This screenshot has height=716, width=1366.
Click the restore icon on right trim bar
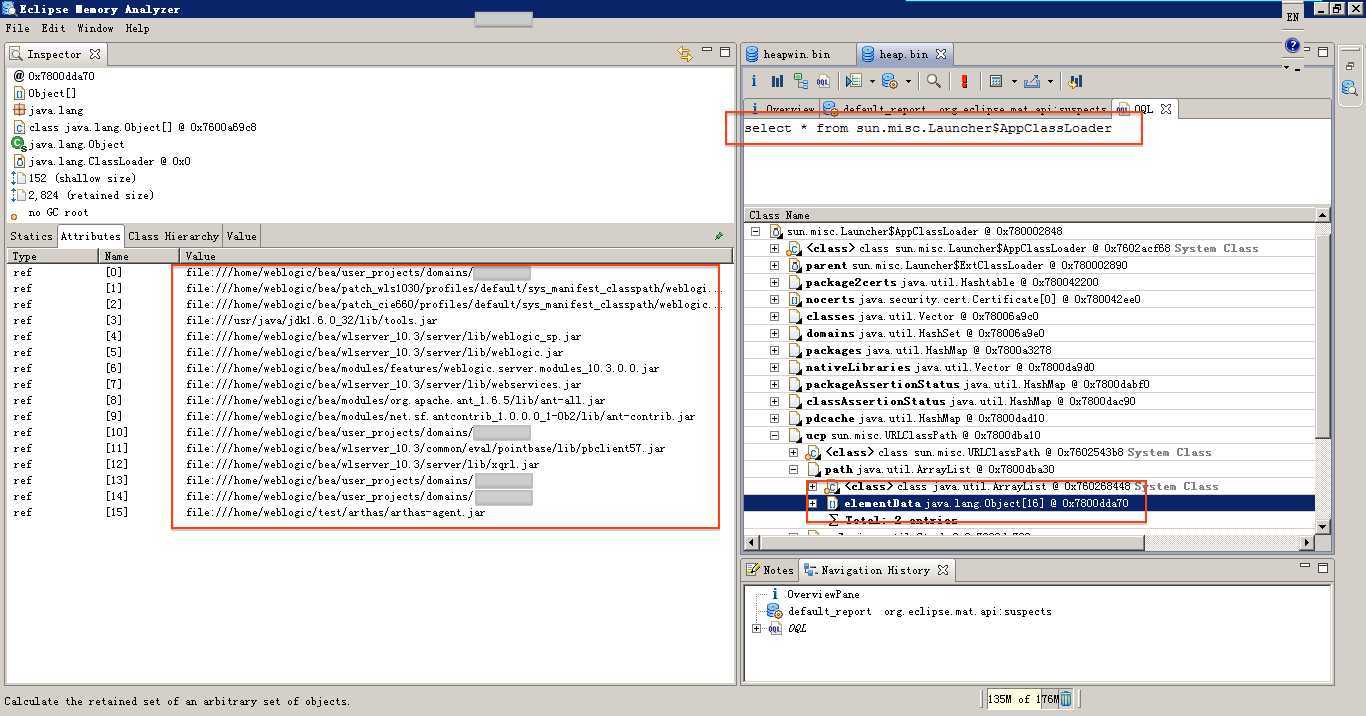click(1349, 66)
